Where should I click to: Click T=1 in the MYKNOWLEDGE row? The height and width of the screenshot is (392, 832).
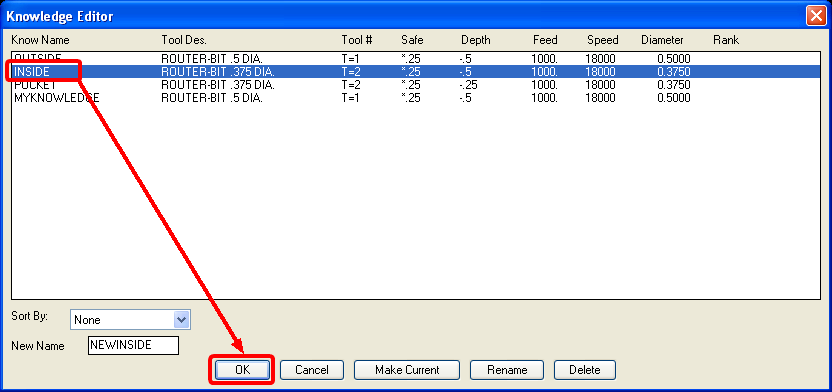click(350, 98)
